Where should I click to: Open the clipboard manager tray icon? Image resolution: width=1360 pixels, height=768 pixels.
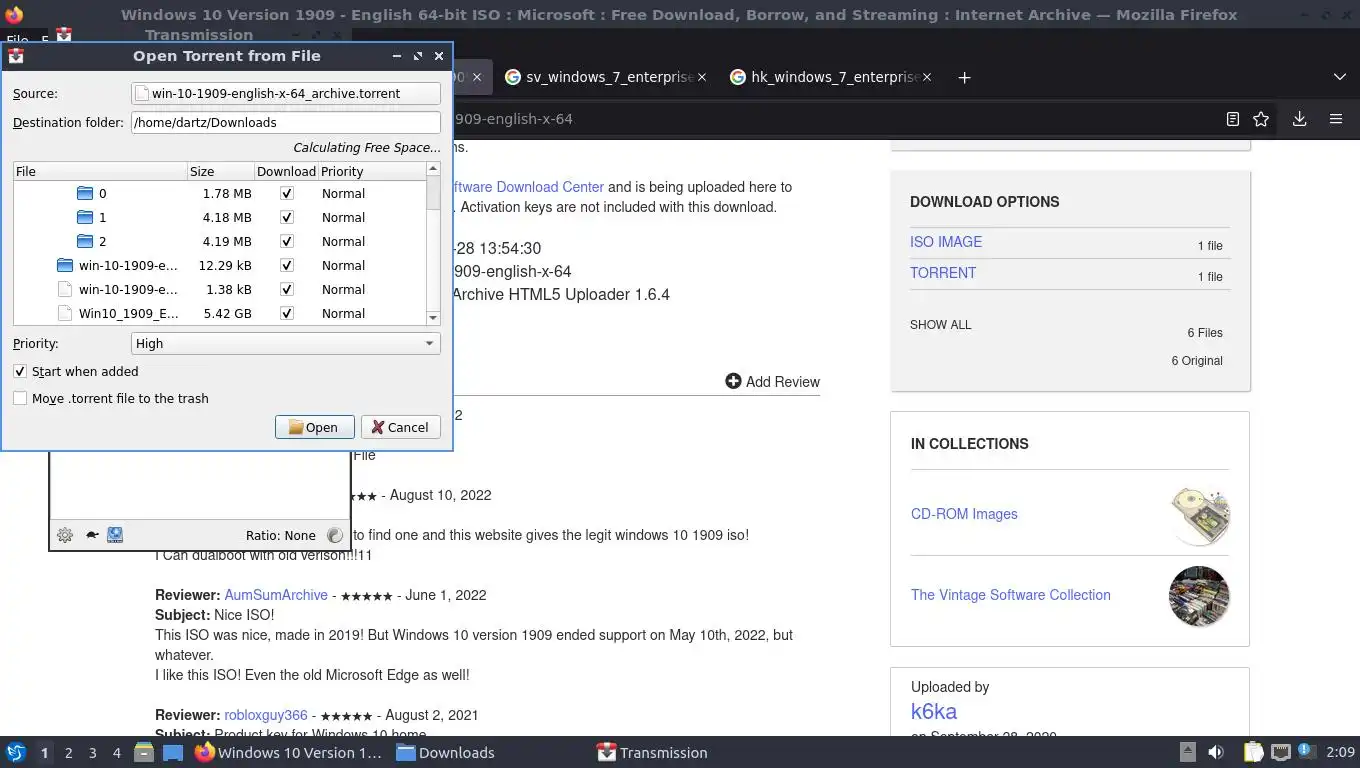(x=1254, y=752)
